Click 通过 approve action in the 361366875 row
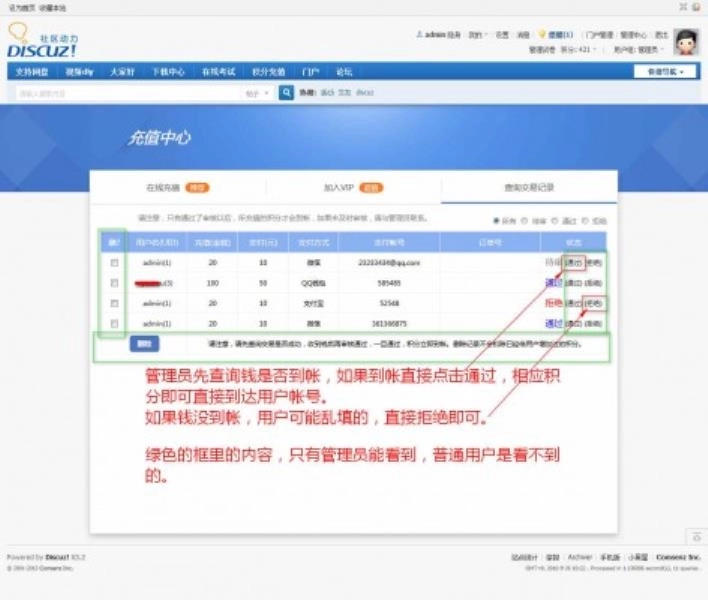Image resolution: width=708 pixels, height=600 pixels. [x=574, y=324]
